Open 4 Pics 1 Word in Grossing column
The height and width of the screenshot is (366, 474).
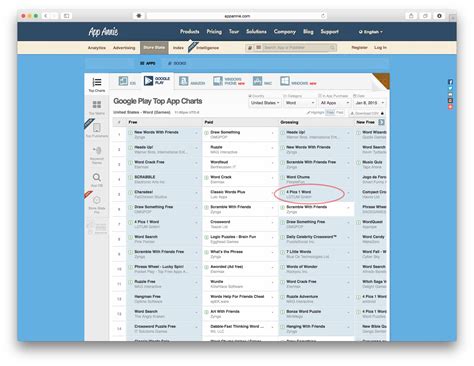[298, 192]
